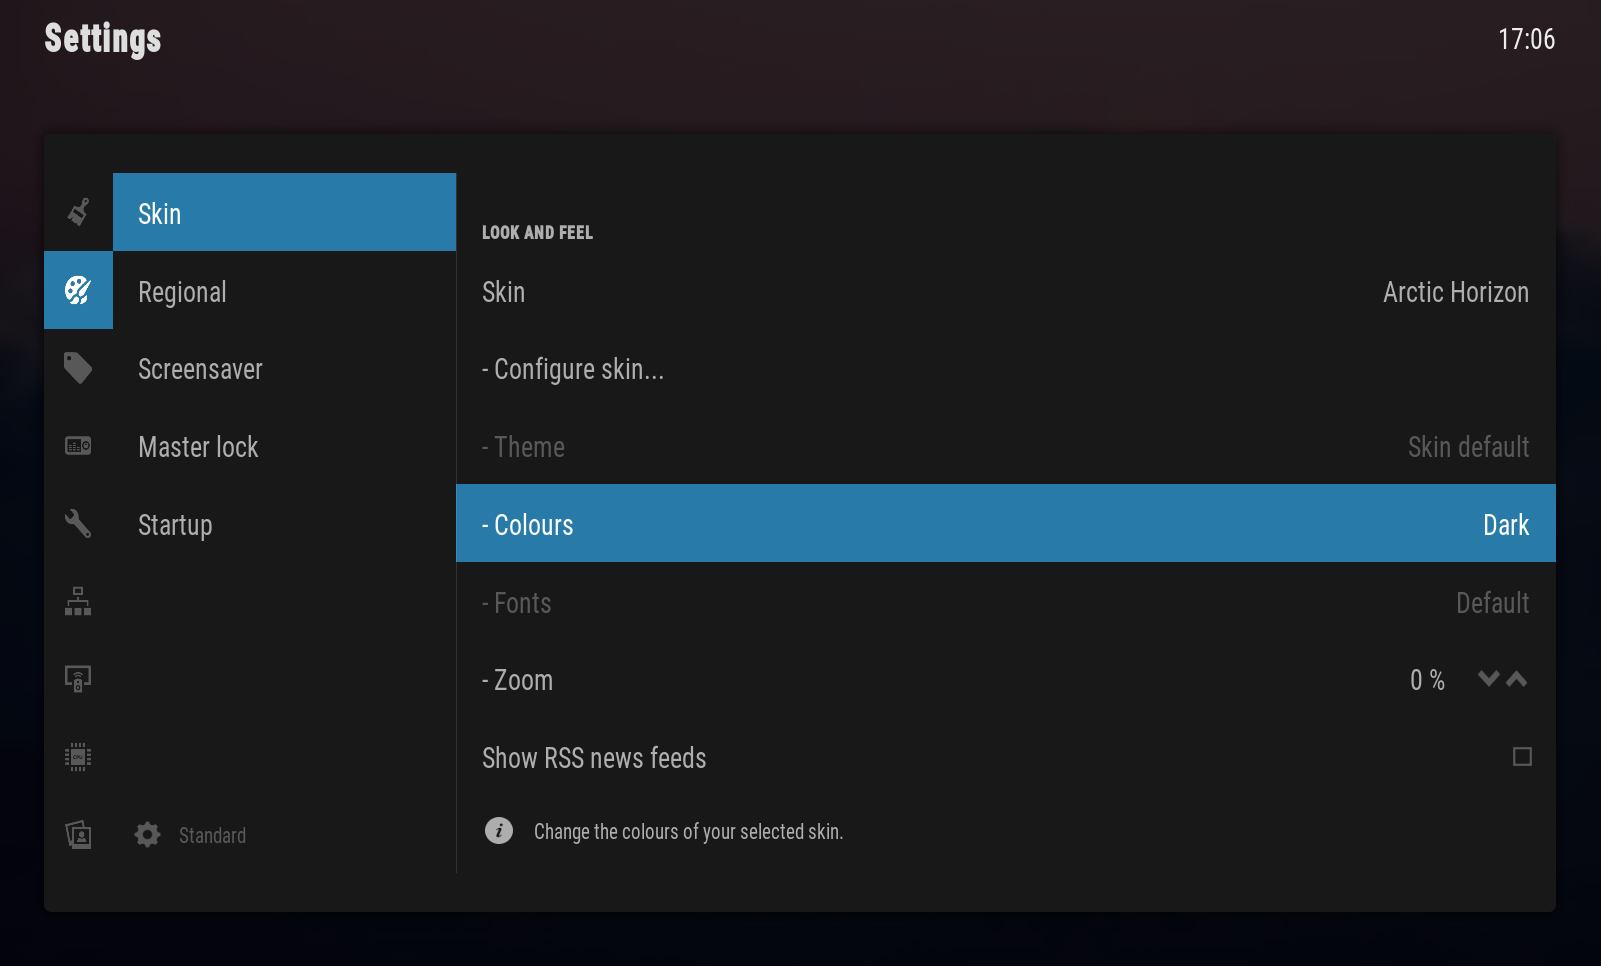This screenshot has width=1601, height=966.
Task: Open the radio device icon settings category
Action: pyautogui.click(x=78, y=446)
